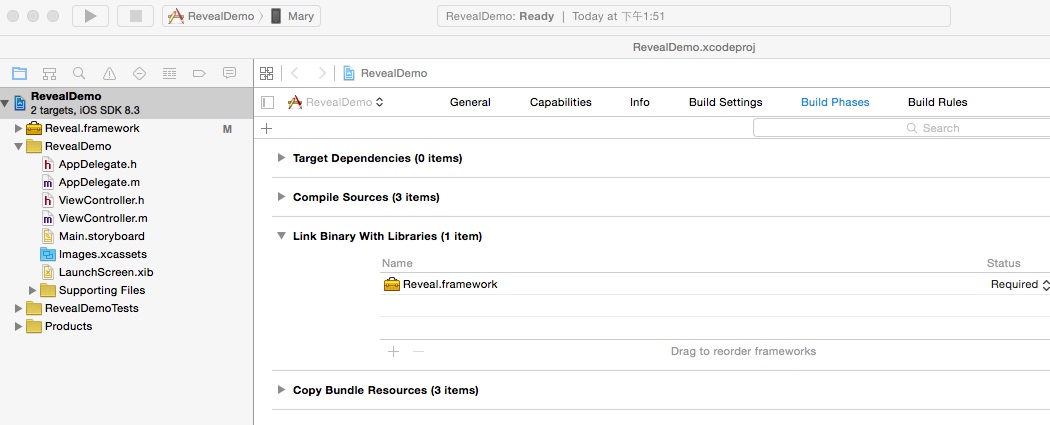Expand the Supporting Files group
The image size is (1050, 425).
(32, 290)
